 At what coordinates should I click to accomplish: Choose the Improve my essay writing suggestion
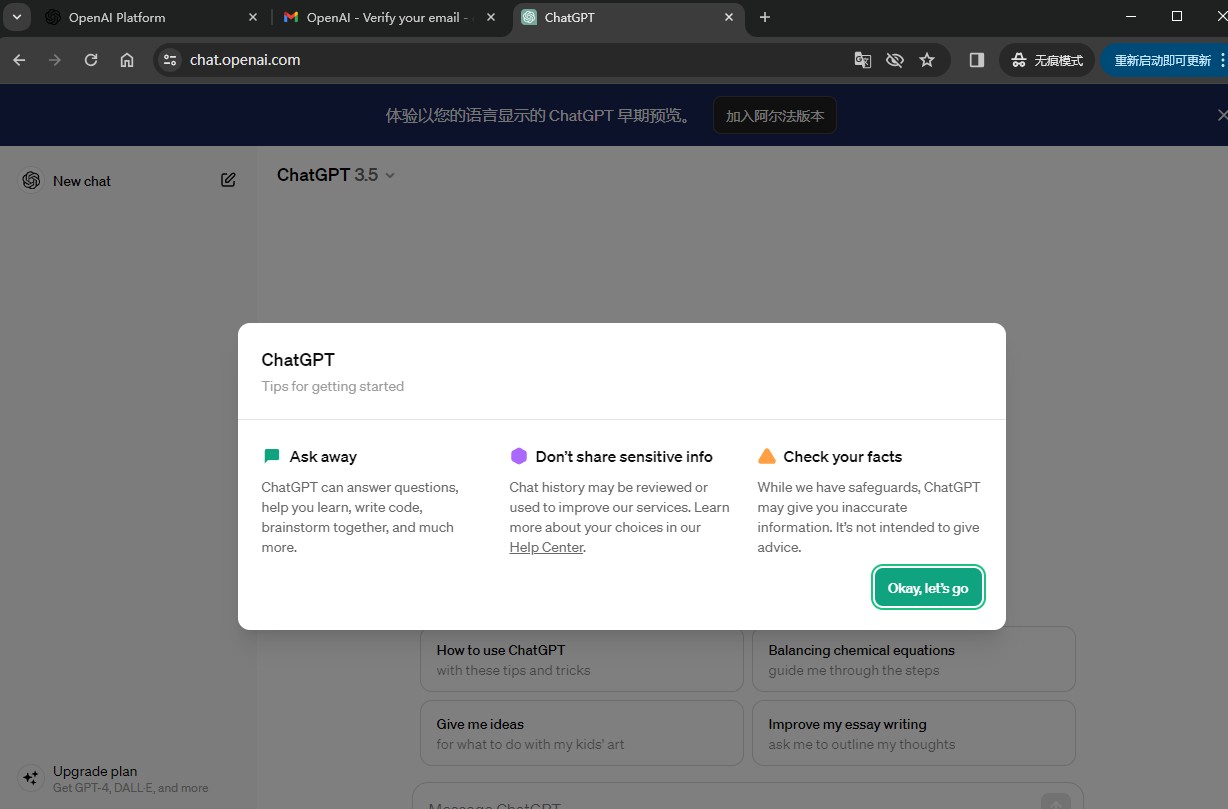[x=914, y=733]
